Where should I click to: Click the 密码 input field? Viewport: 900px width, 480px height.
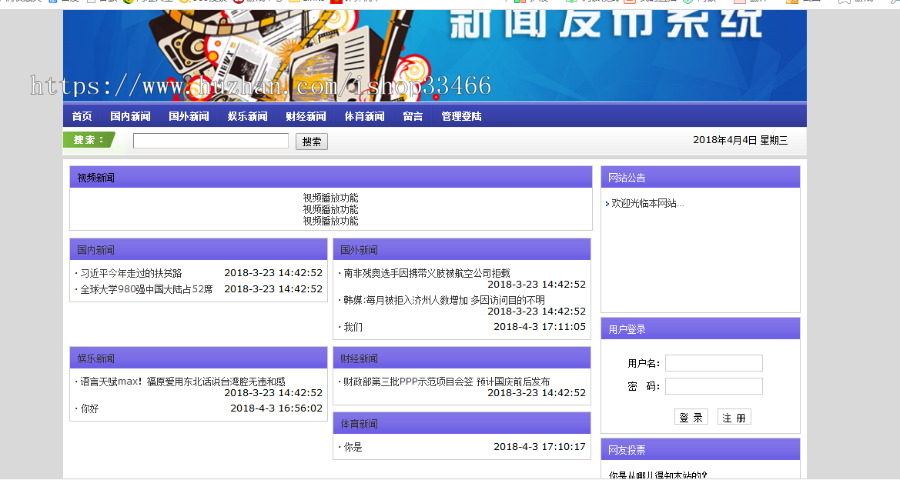(714, 386)
